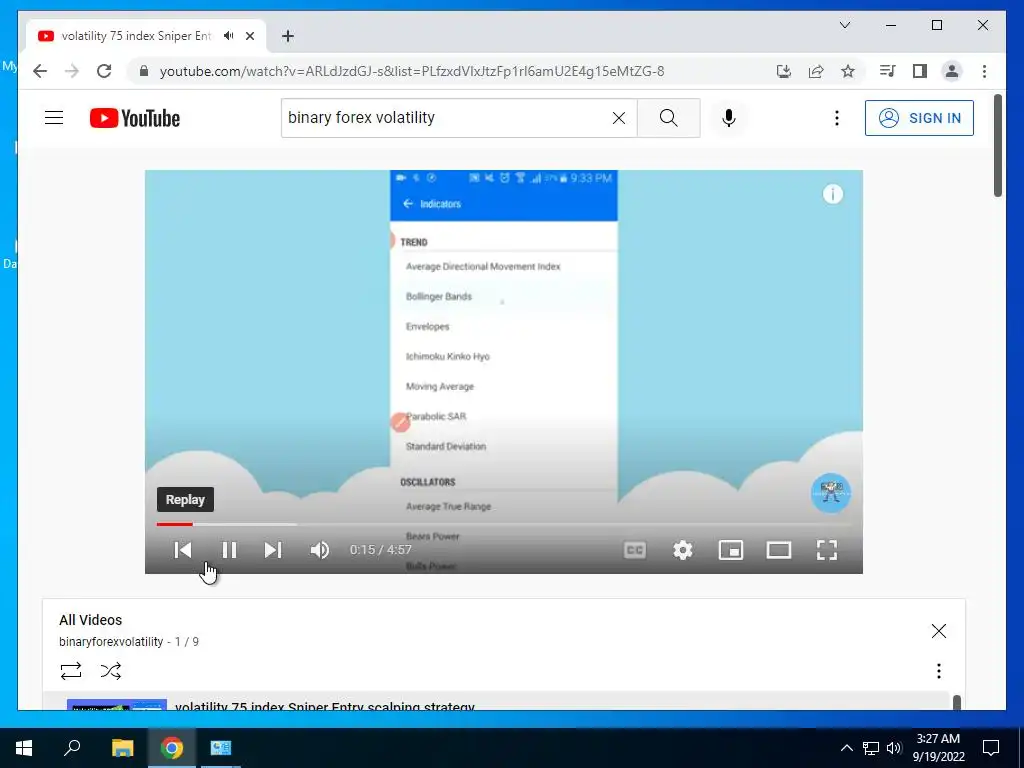
Task: Open binaryforexvolatility channel link
Action: click(111, 642)
